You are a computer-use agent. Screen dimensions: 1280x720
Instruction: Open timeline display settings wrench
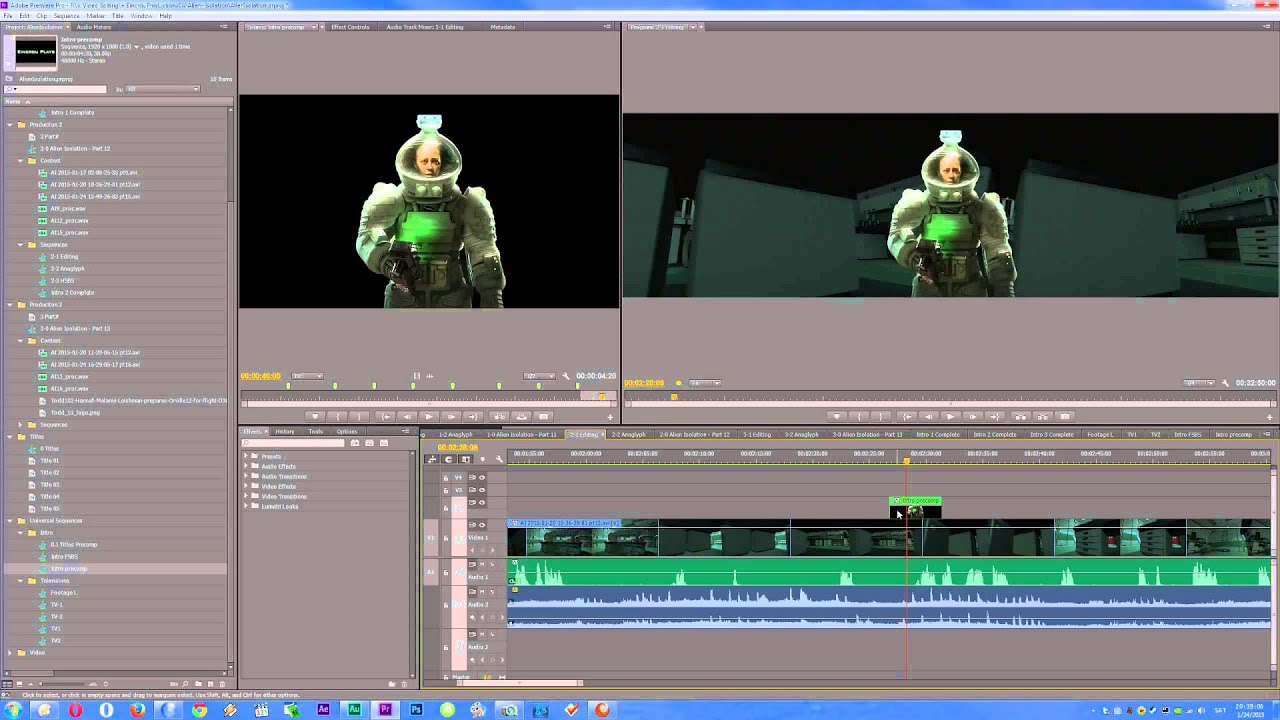[x=499, y=459]
